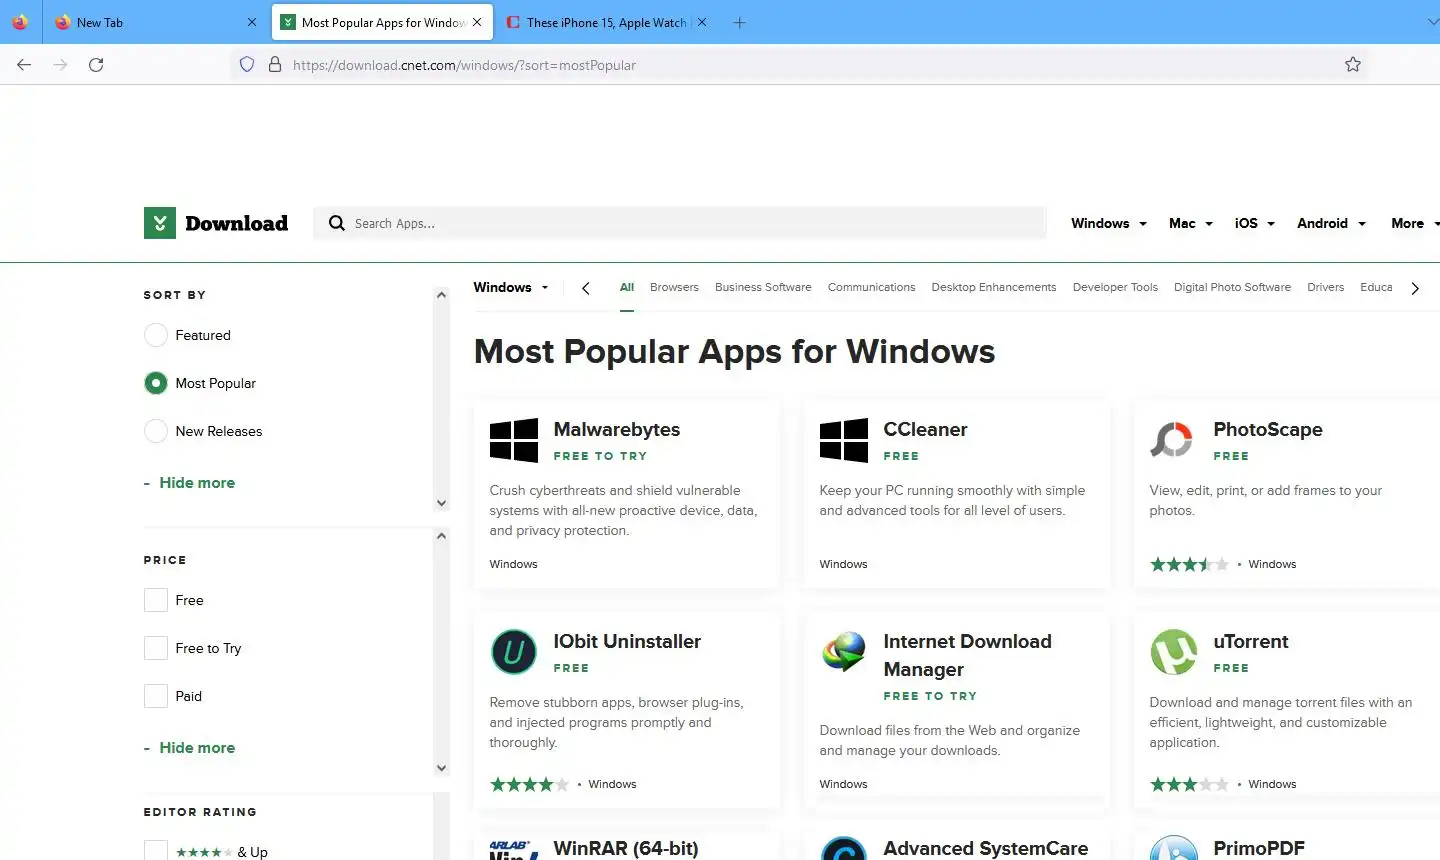Select the Featured sort option
1440x860 pixels.
(156, 335)
